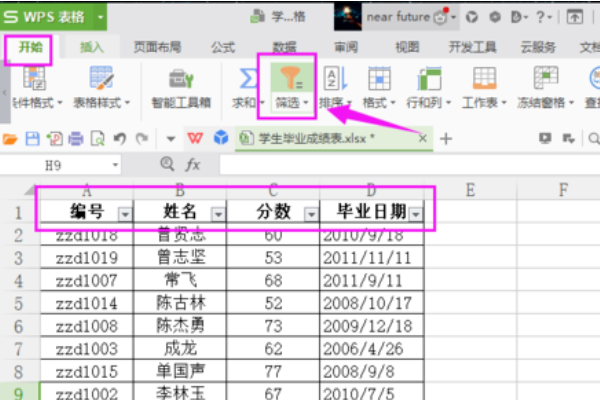This screenshot has width=600, height=400.
Task: Open Freeze Panes tool
Action: [546, 78]
